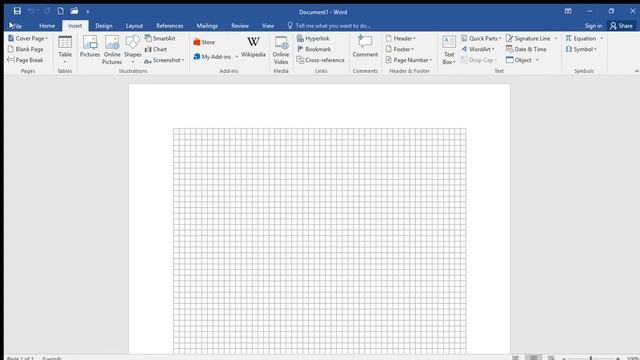Open the Screenshot dropdown
640x360 pixels.
coord(164,60)
